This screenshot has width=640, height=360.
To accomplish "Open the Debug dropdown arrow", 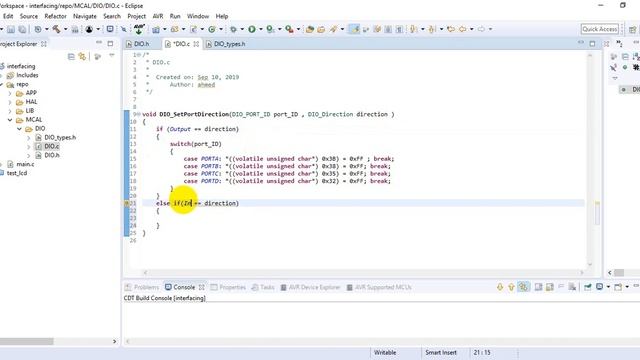I will coord(242,29).
